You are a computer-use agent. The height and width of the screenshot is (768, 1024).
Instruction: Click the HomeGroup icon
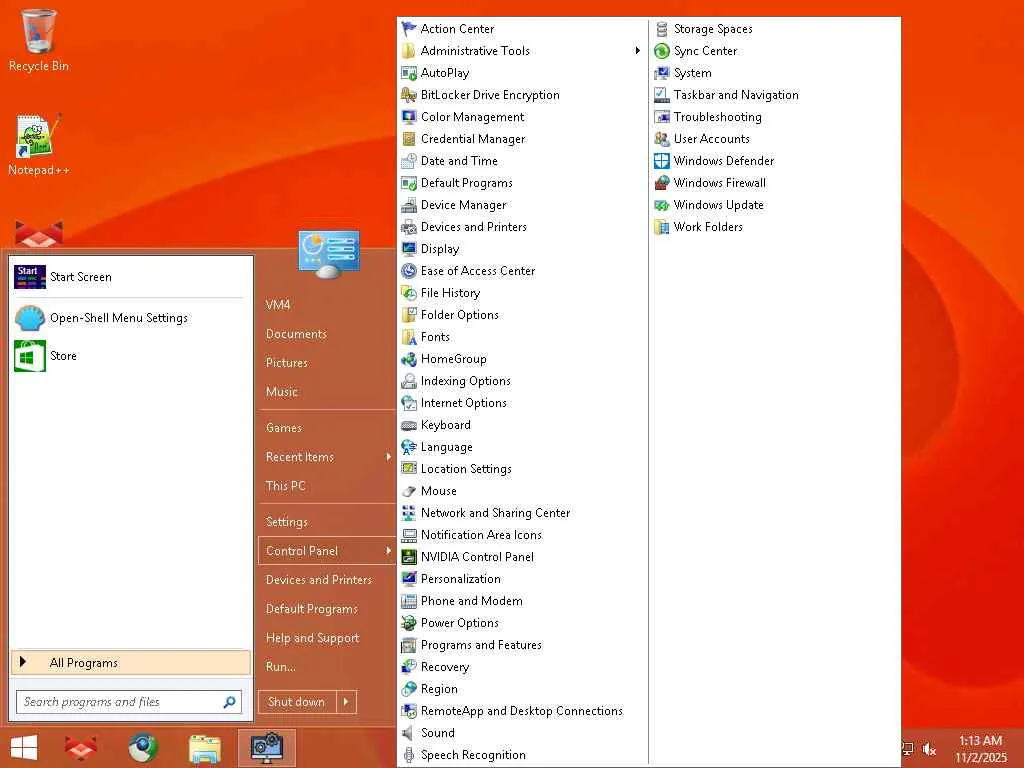pyautogui.click(x=409, y=359)
